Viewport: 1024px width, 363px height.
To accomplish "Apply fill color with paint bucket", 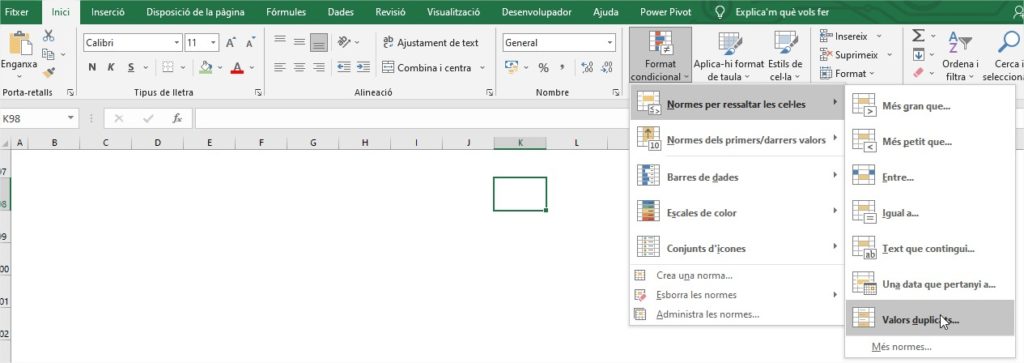I will click(206, 67).
